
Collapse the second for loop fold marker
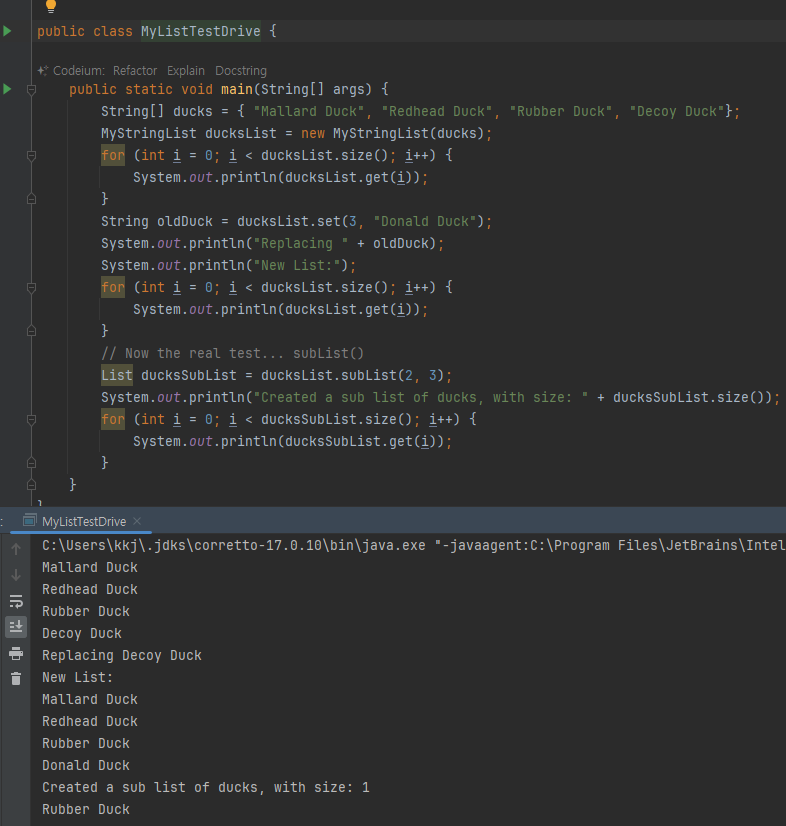[x=31, y=288]
